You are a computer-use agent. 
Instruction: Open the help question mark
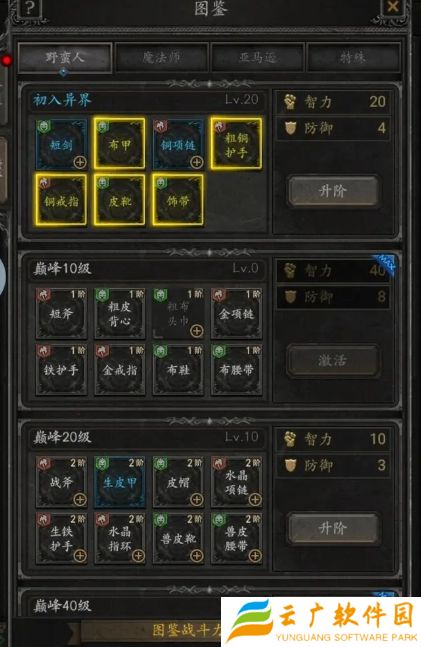point(29,8)
